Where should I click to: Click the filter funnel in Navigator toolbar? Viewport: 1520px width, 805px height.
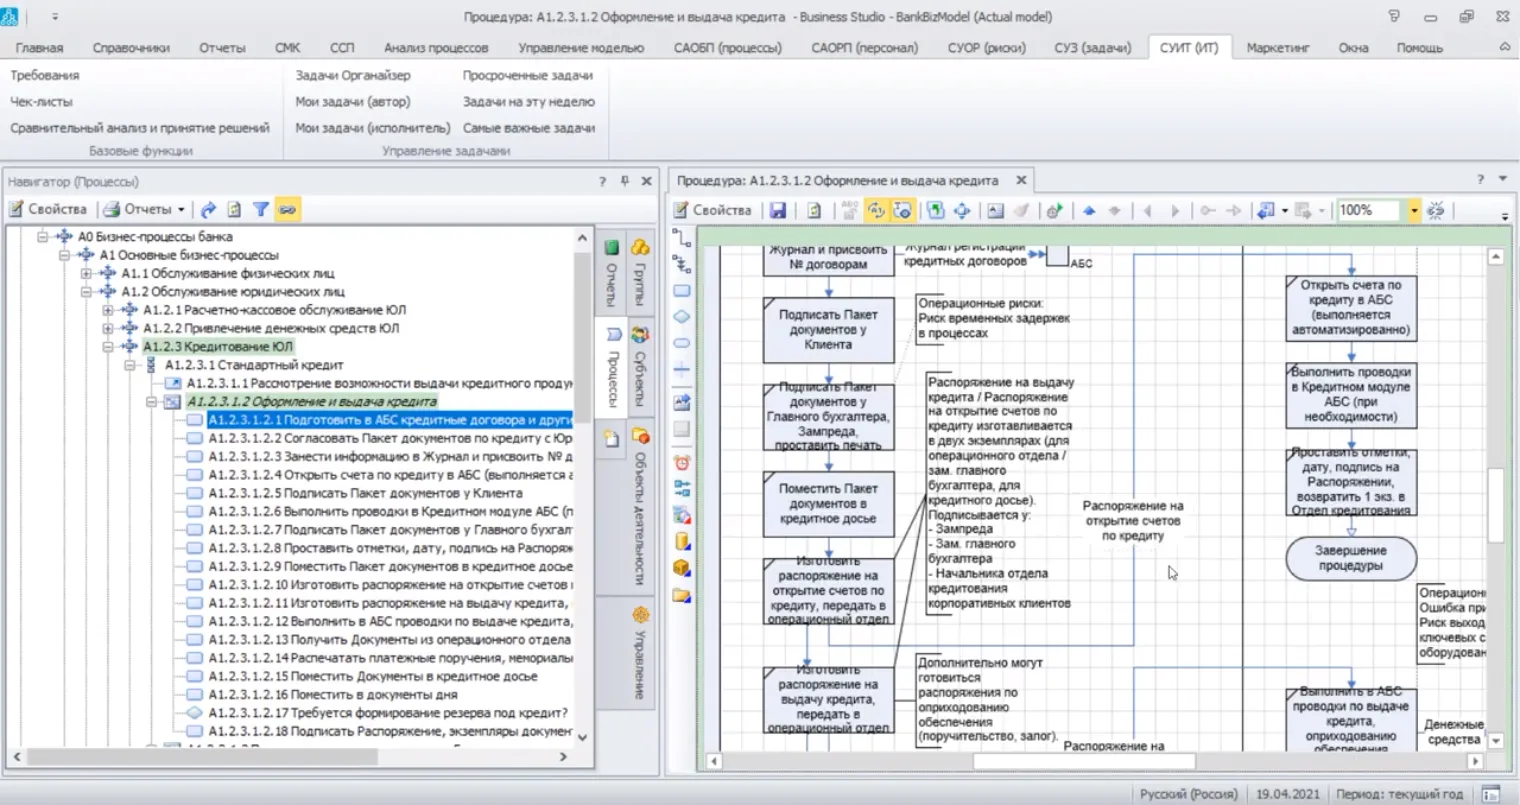pyautogui.click(x=260, y=209)
